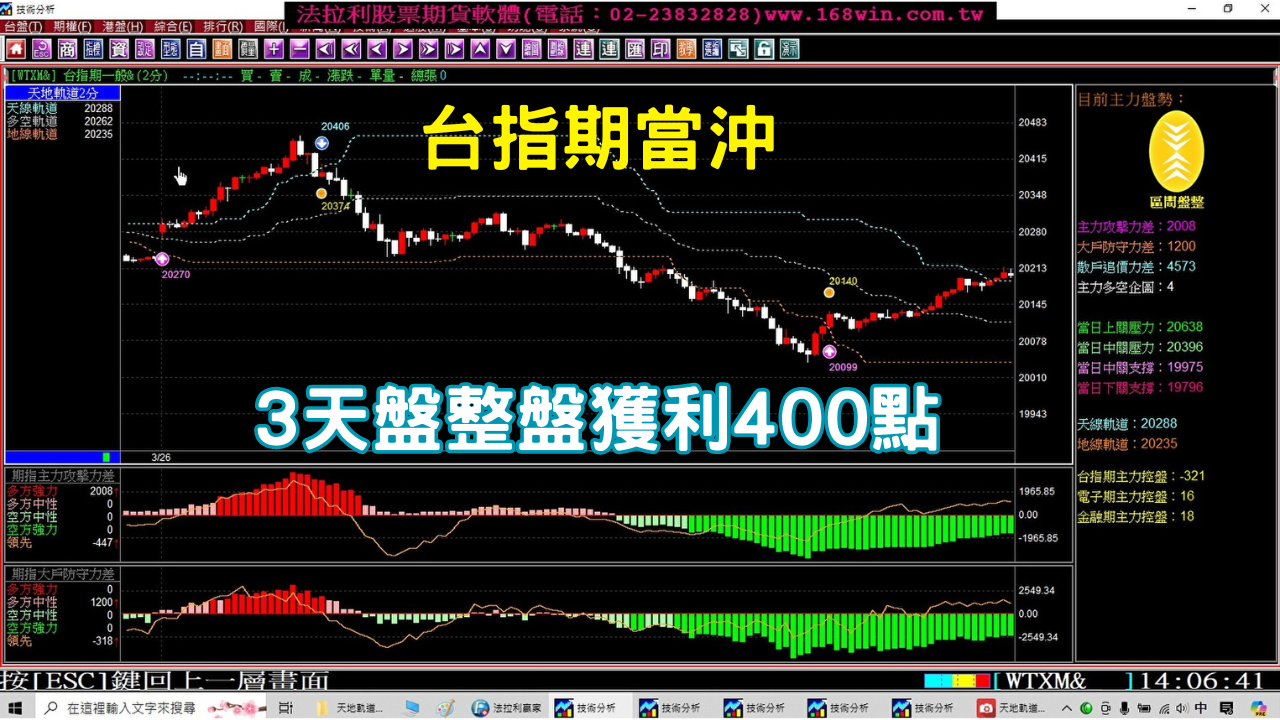Click the pink 20099 low marker
Image resolution: width=1280 pixels, height=720 pixels.
pos(829,352)
